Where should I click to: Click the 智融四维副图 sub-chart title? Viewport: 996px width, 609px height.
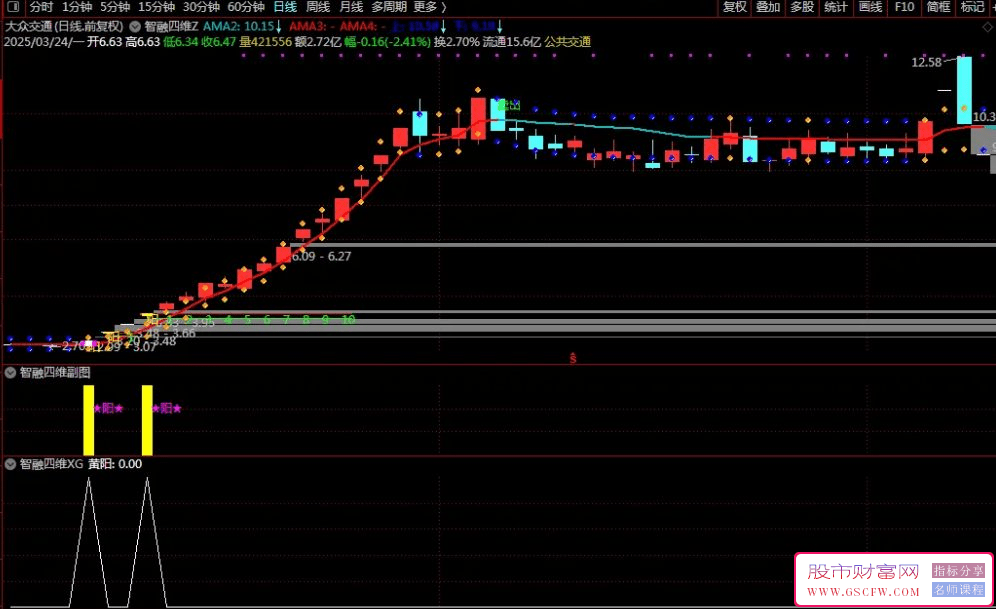pos(55,373)
